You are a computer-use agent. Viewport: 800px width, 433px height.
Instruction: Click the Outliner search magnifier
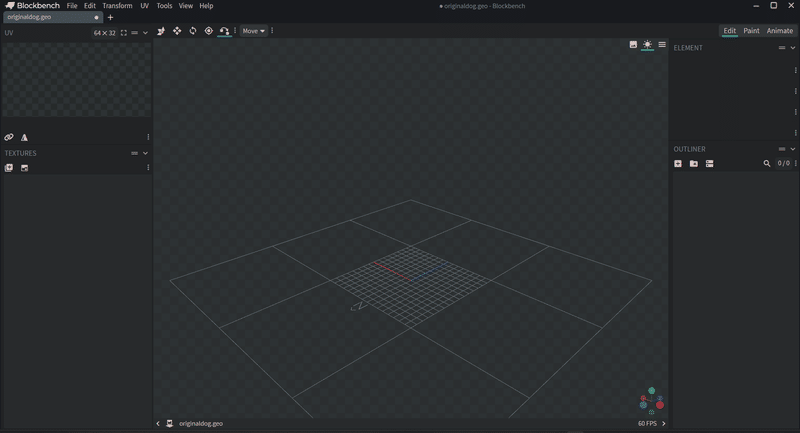[x=767, y=164]
